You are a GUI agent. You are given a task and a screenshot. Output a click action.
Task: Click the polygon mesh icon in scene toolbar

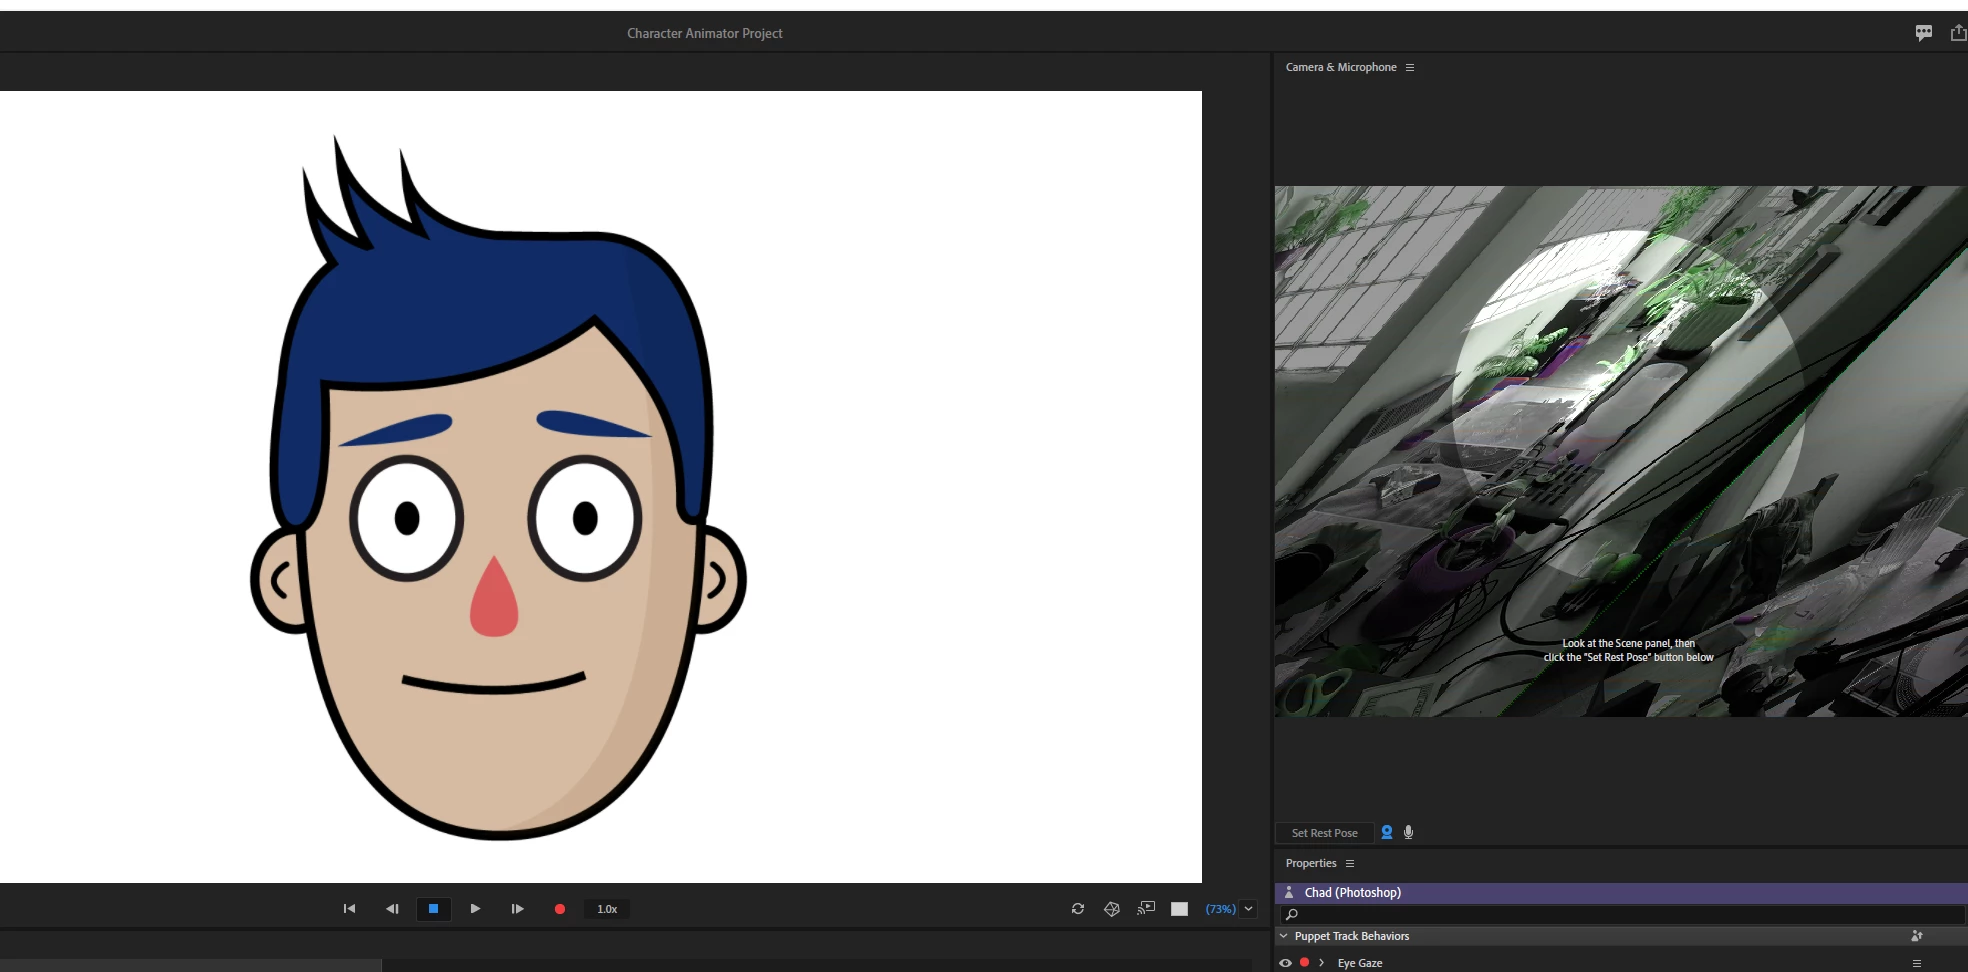[1112, 909]
